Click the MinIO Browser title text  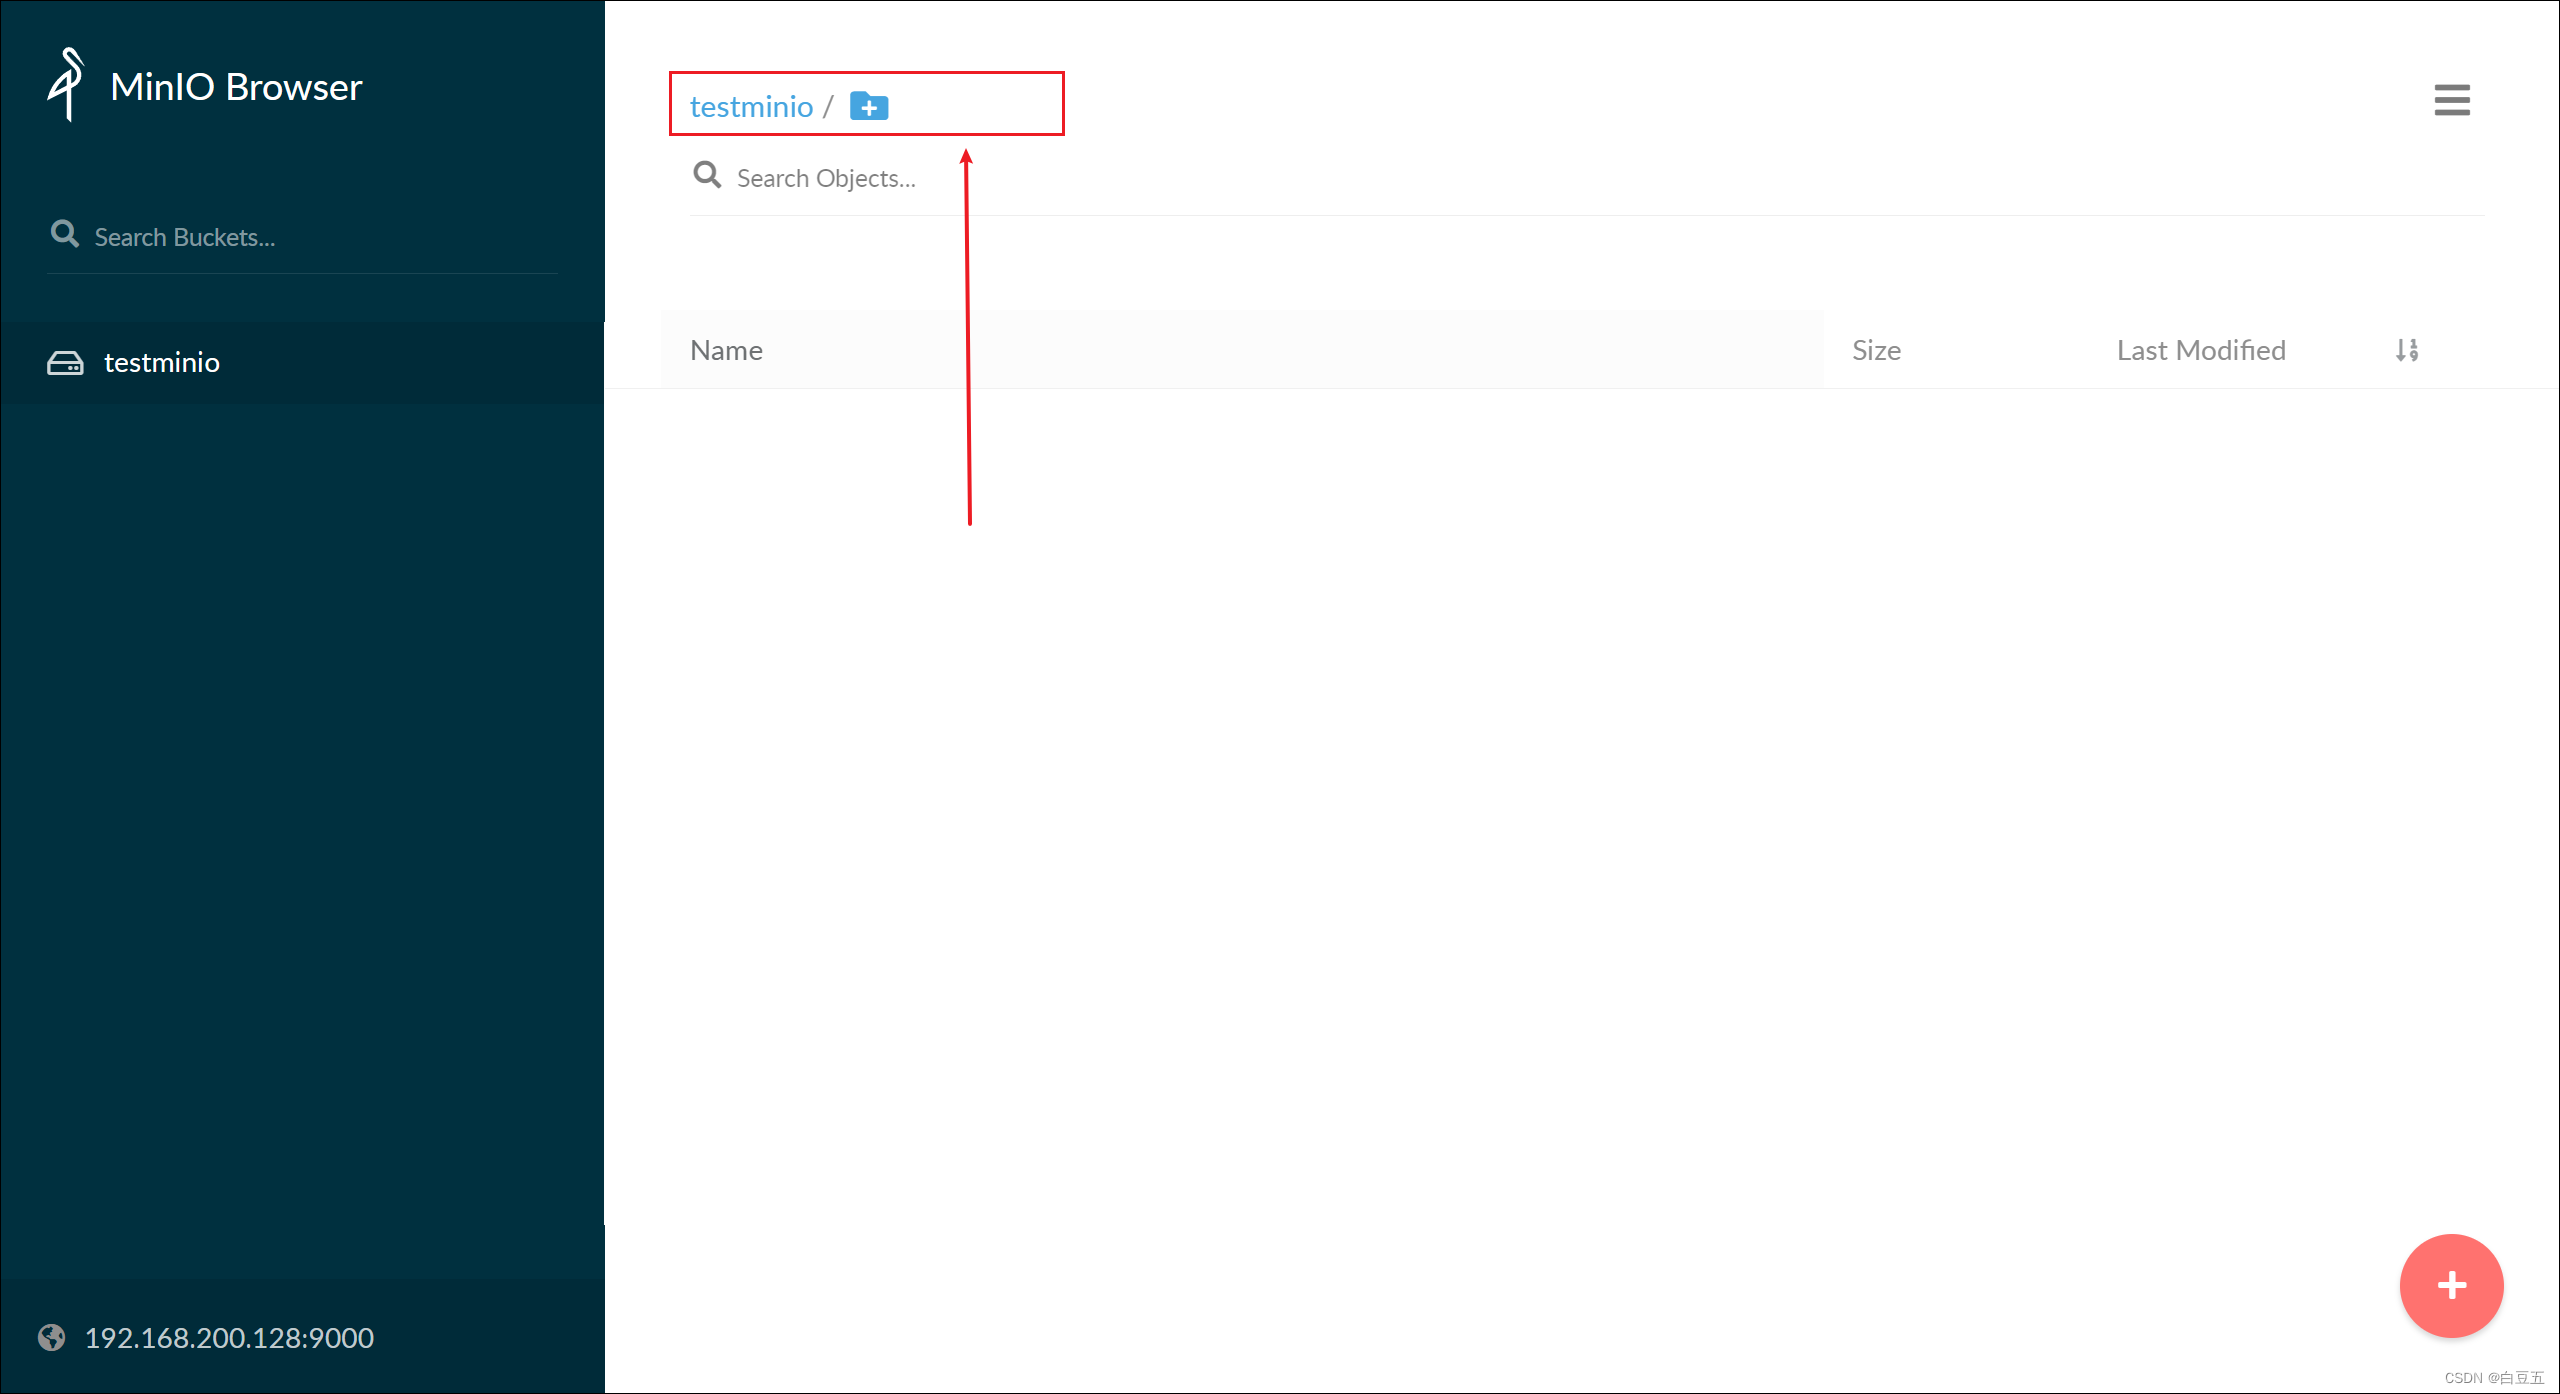point(236,87)
